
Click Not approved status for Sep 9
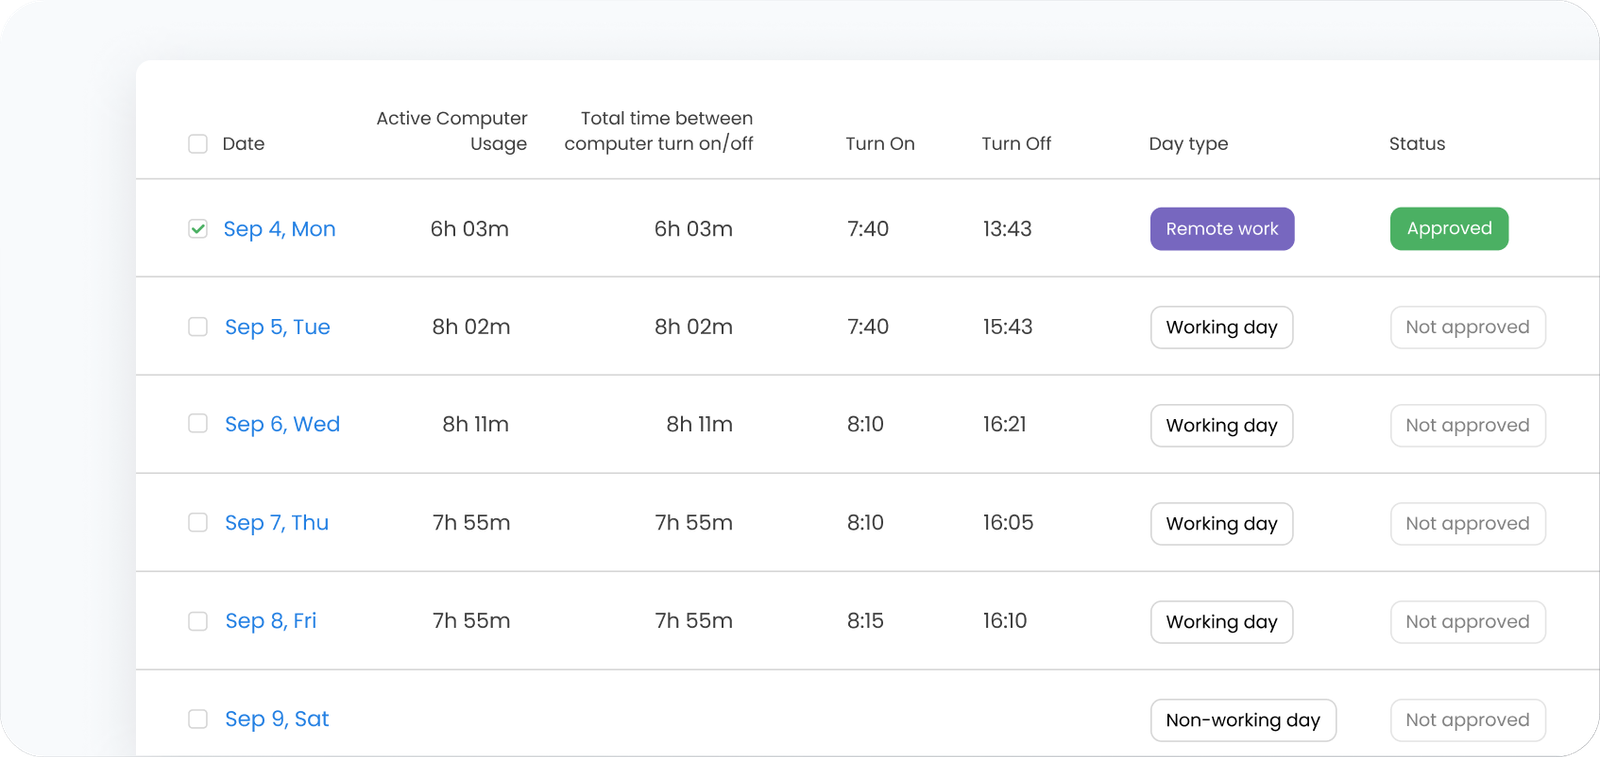1467,720
